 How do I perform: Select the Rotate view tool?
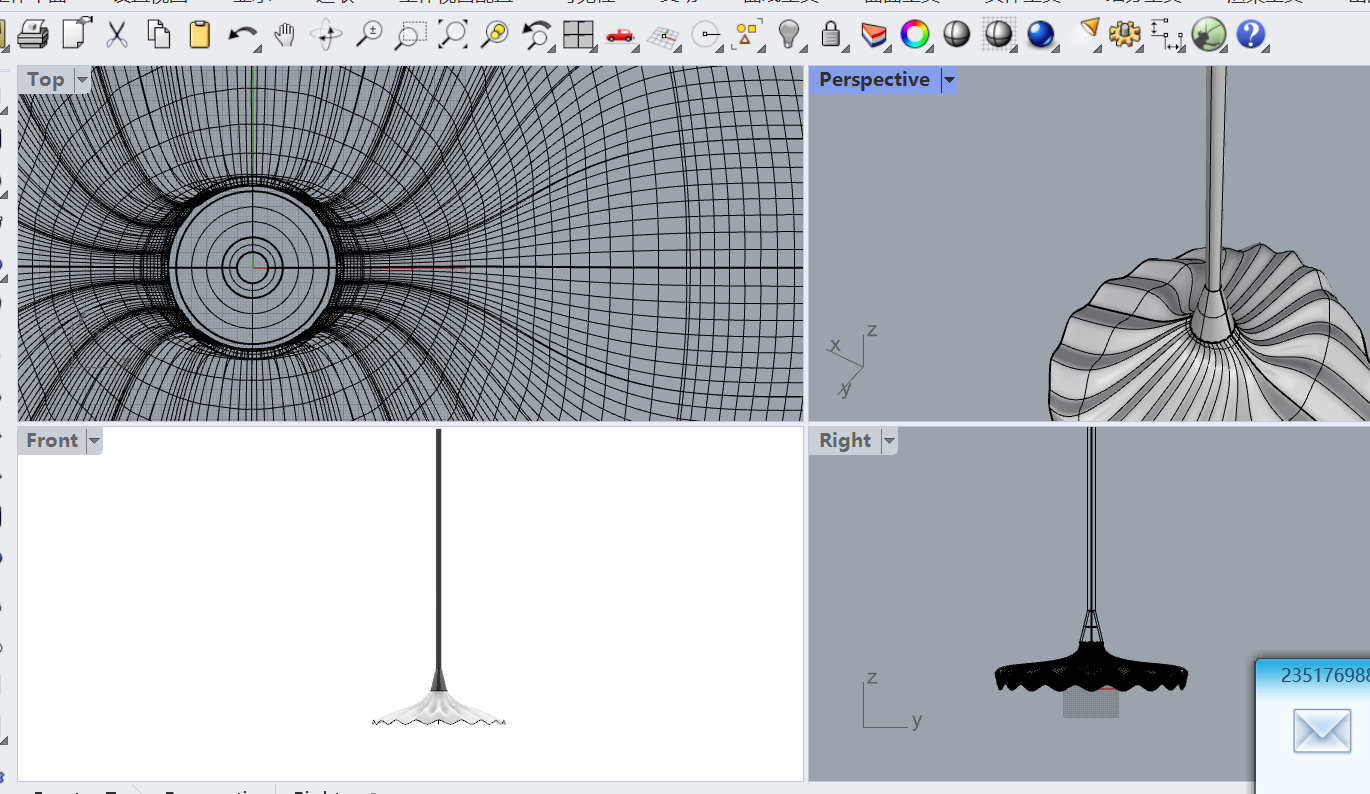click(326, 35)
